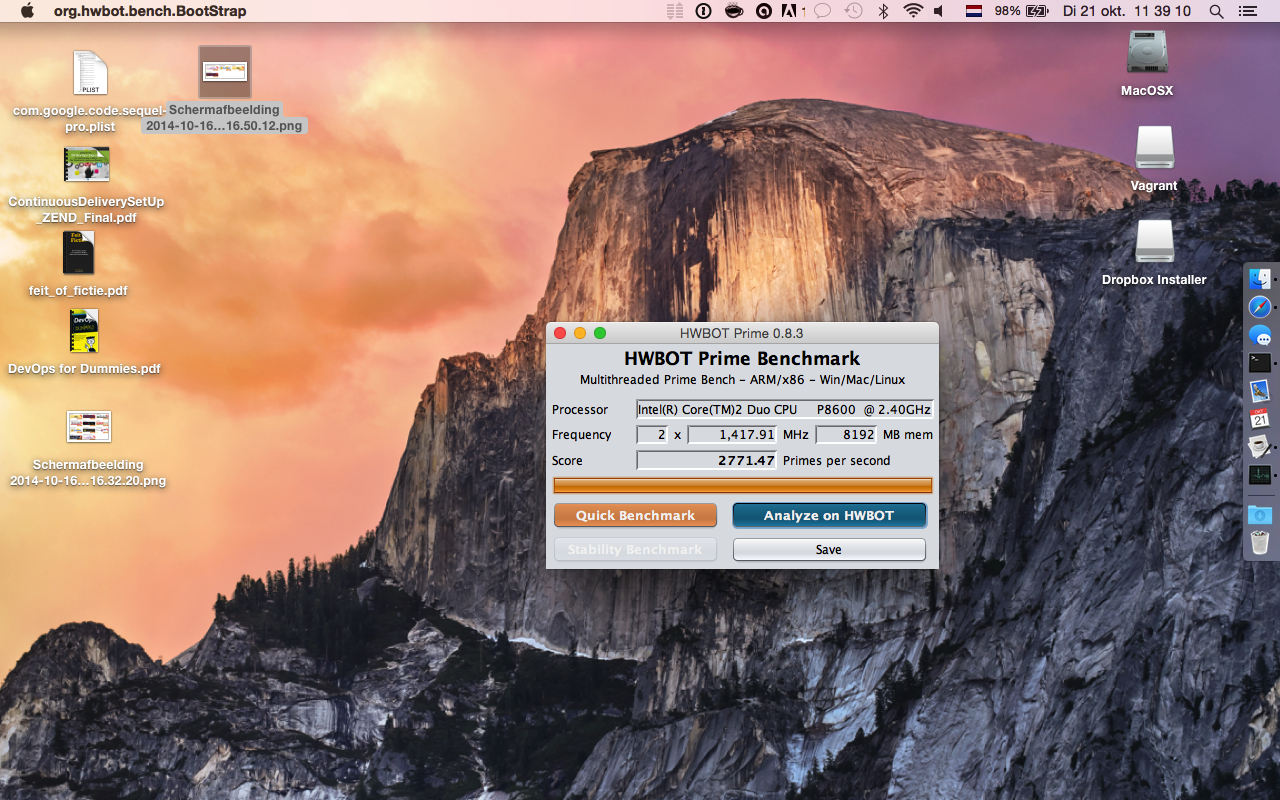The width and height of the screenshot is (1280, 800).
Task: Select the MacOSX hard drive icon
Action: (1147, 52)
